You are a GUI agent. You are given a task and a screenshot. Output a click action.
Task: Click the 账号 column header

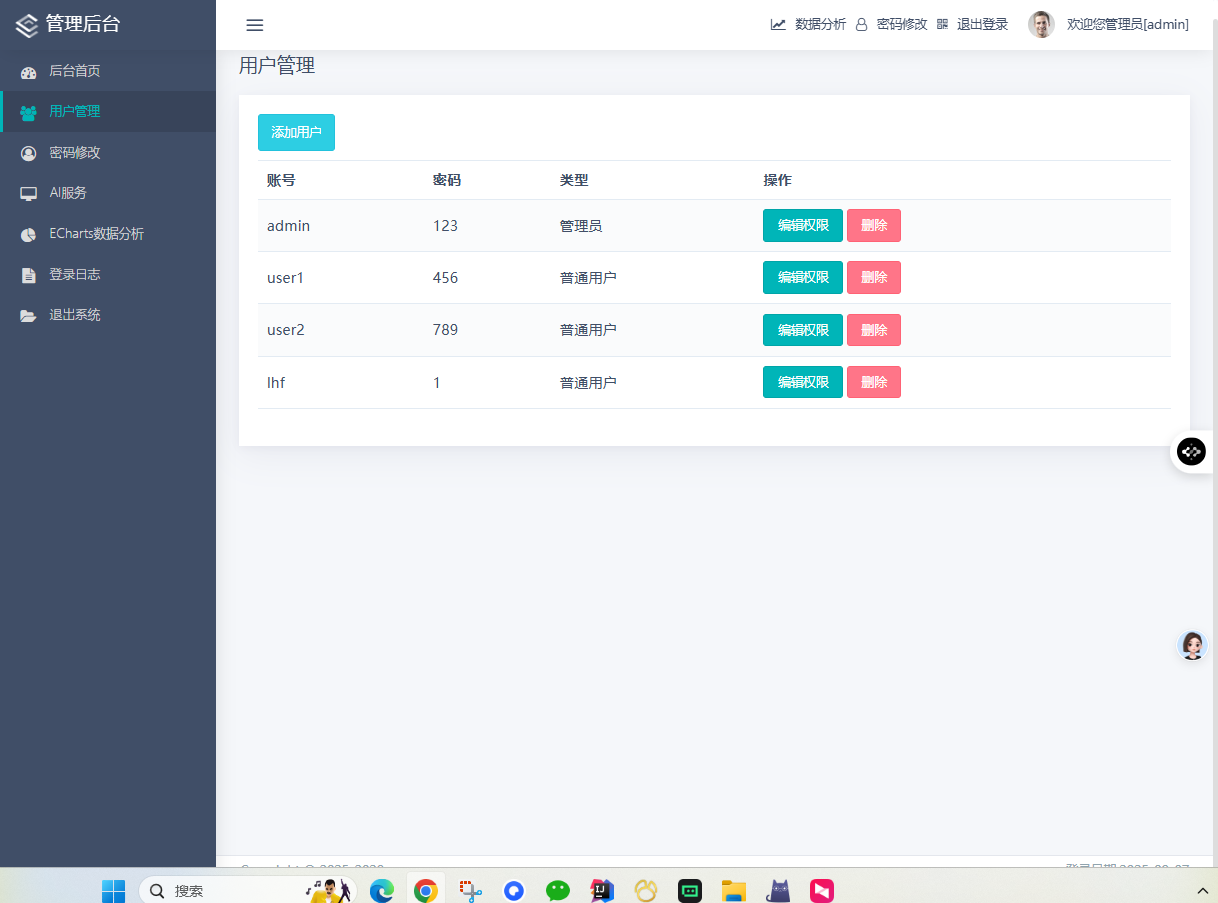pos(281,181)
